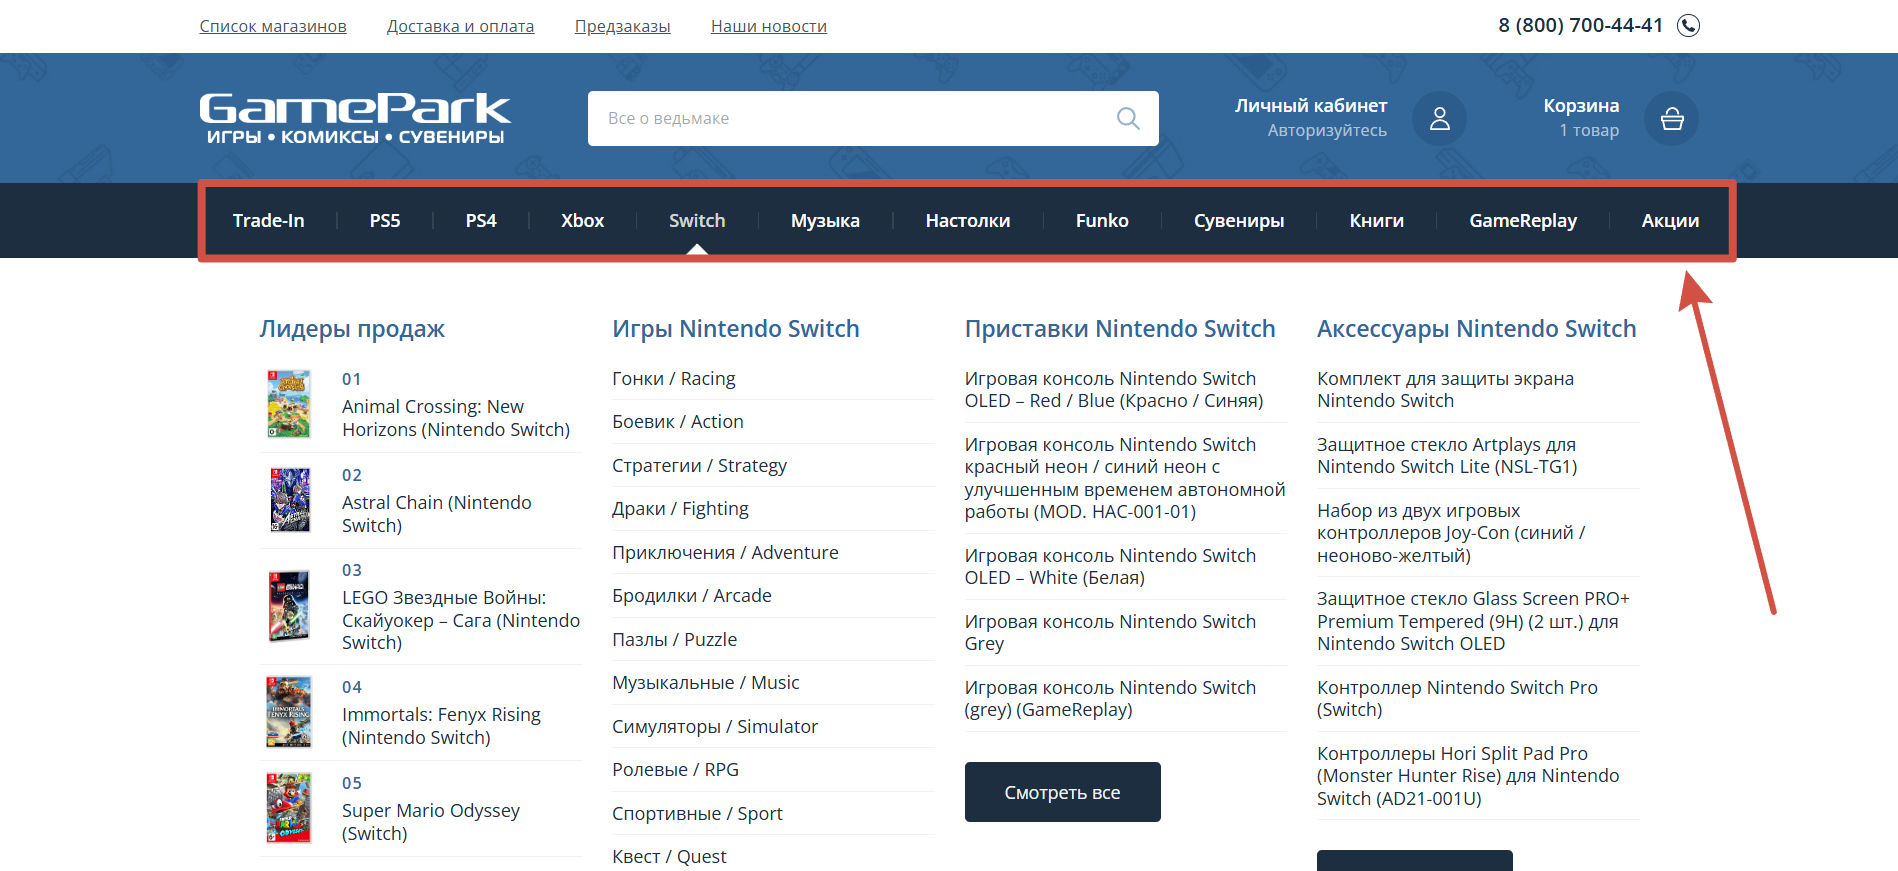The image size is (1898, 871).
Task: Open Immortals Fenyx Rising cover thumbnail
Action: point(289,712)
